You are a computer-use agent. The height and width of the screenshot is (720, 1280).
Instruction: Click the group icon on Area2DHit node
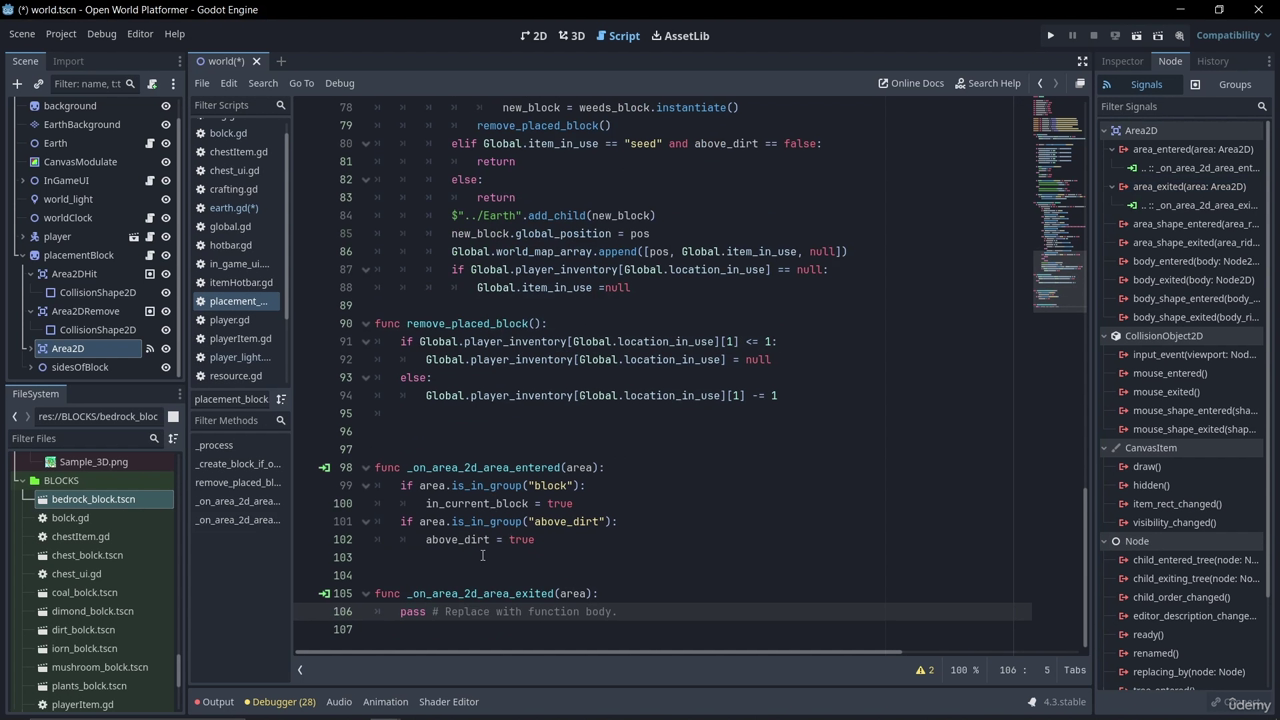click(x=150, y=274)
